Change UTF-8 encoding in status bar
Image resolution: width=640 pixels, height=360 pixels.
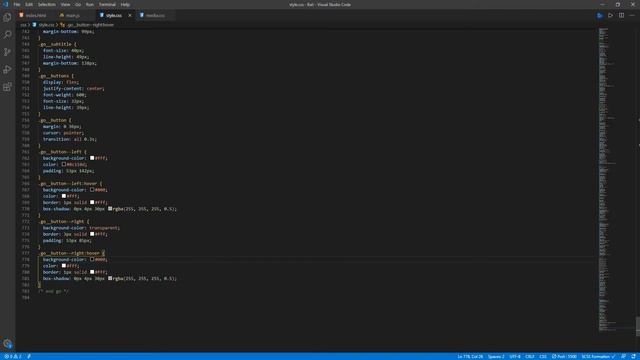click(x=515, y=356)
